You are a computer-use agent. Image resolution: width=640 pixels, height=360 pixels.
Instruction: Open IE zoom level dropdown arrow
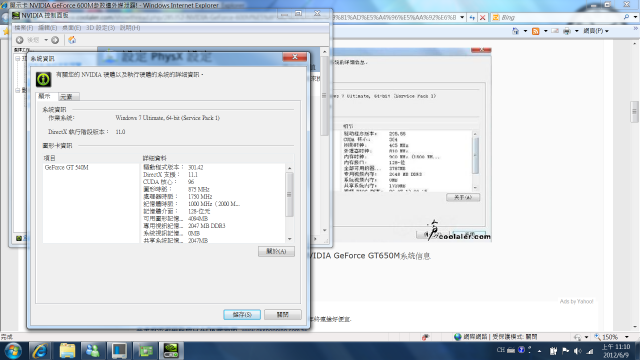click(x=627, y=337)
